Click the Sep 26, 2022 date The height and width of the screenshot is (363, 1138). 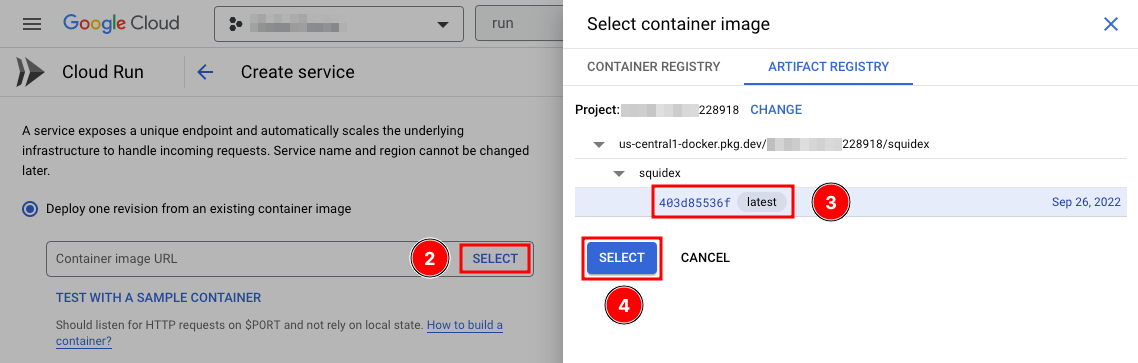pos(1086,203)
